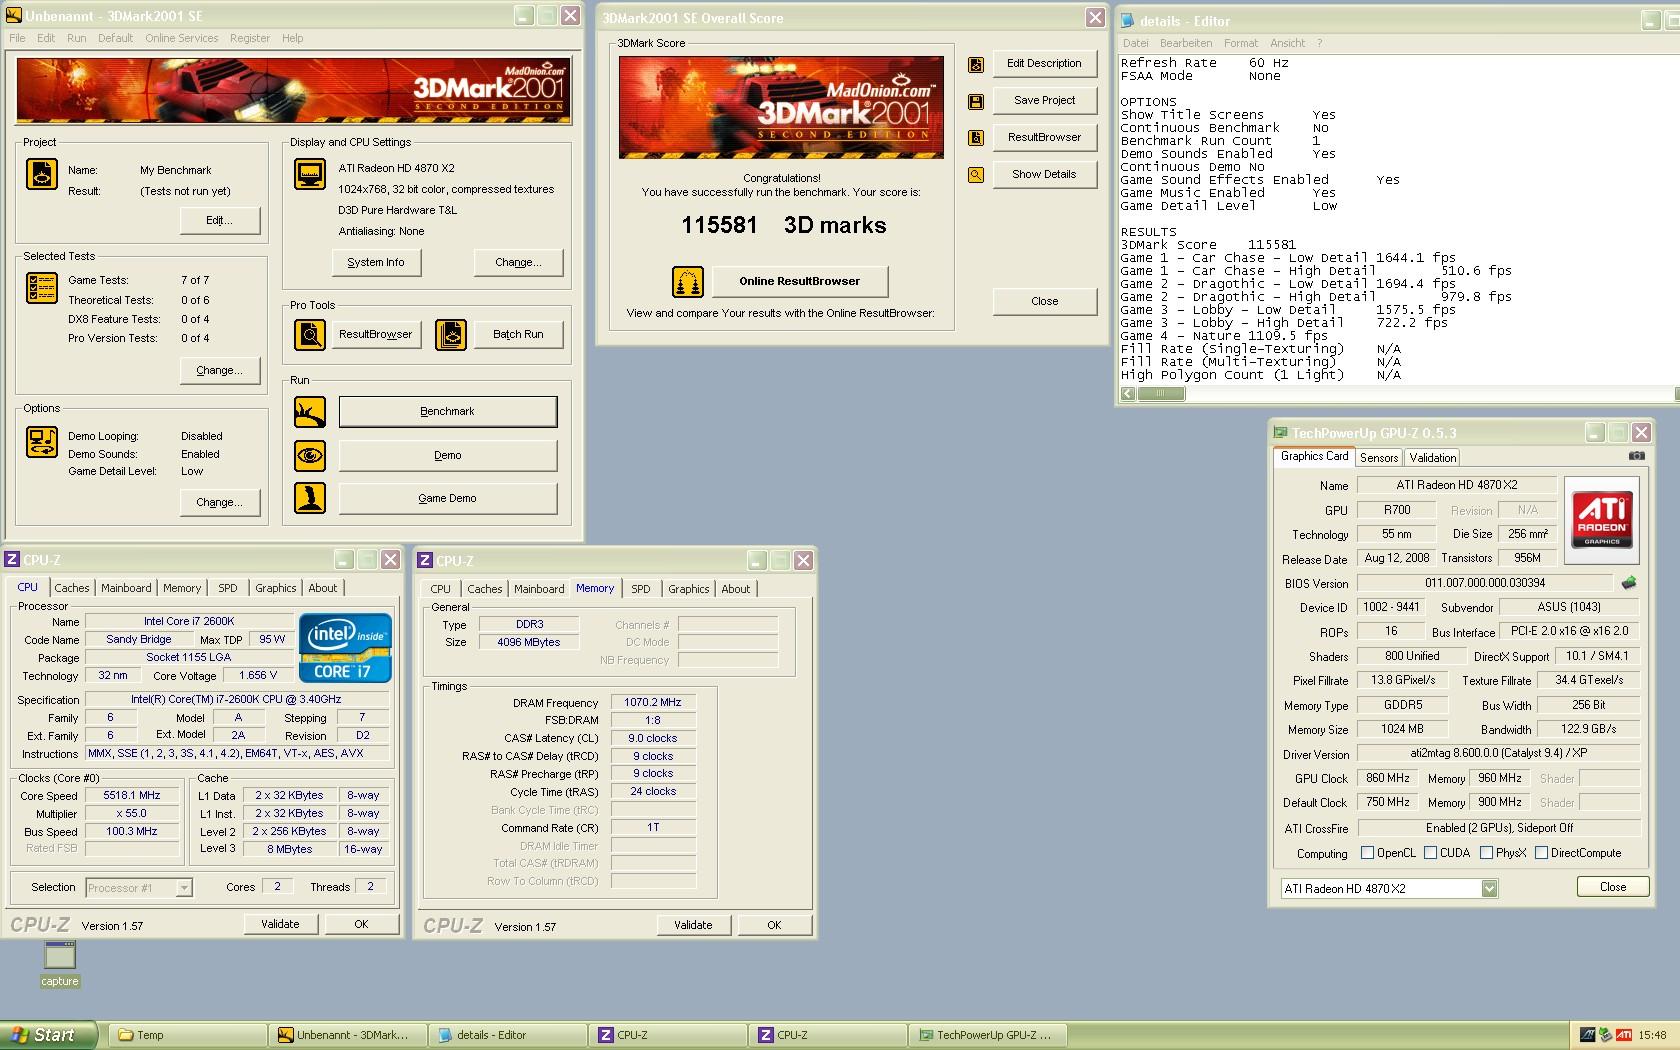Click the Save Project button

click(1044, 100)
